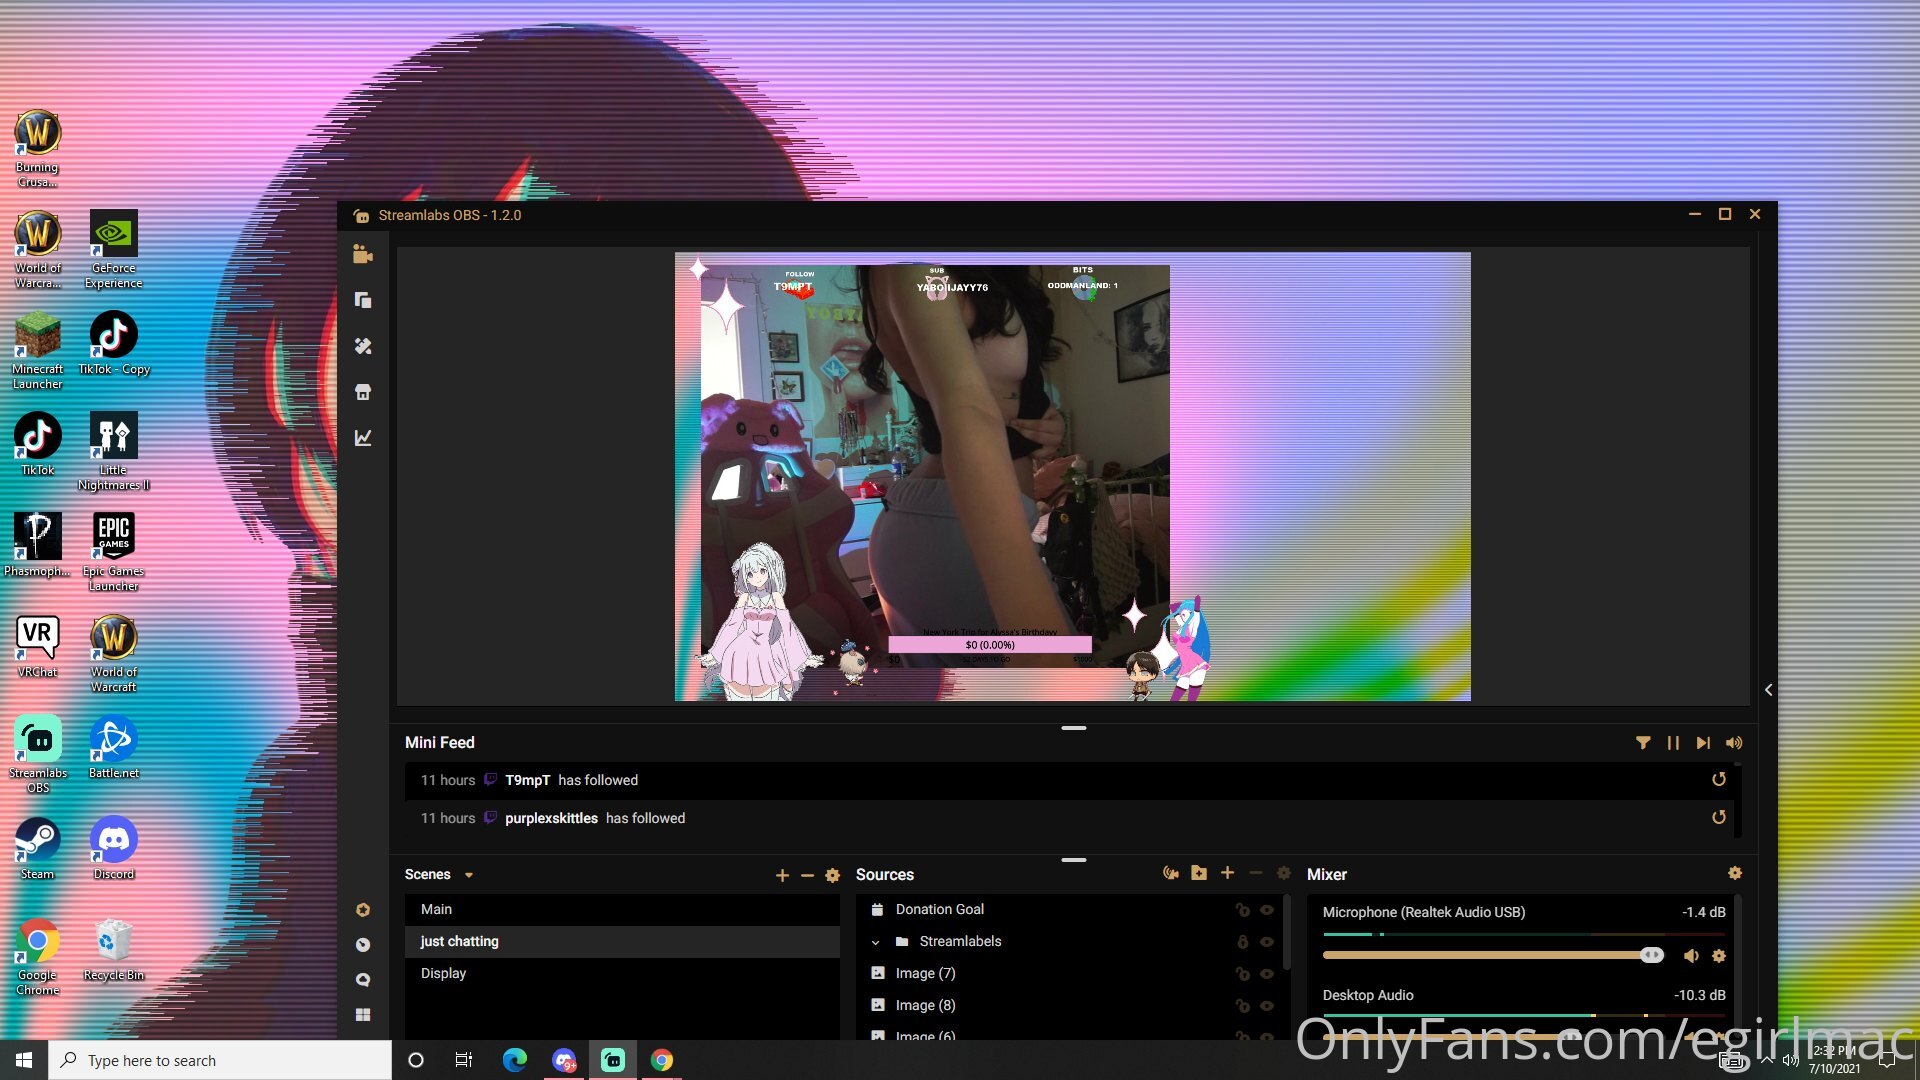Open Microphone source settings gear
The width and height of the screenshot is (1920, 1080).
[x=1719, y=956]
